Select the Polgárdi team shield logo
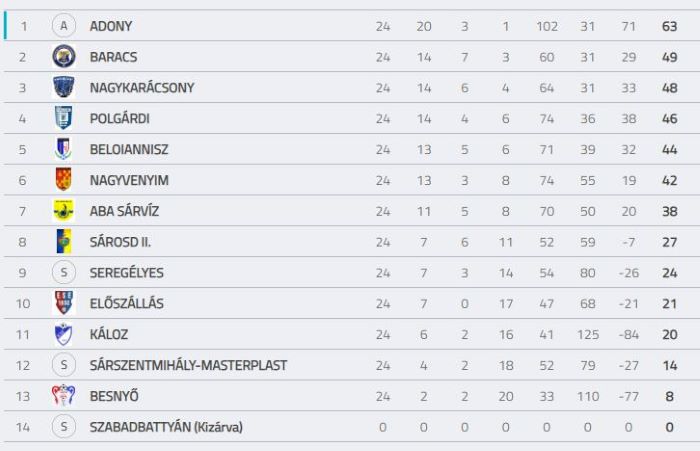 point(63,118)
